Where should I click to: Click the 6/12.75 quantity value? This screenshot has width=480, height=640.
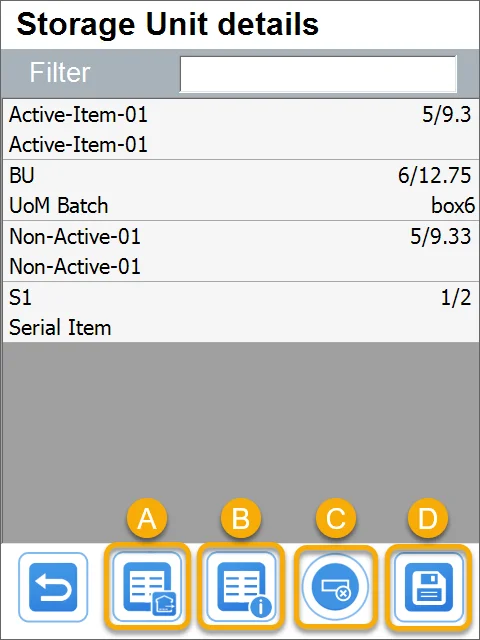[435, 175]
